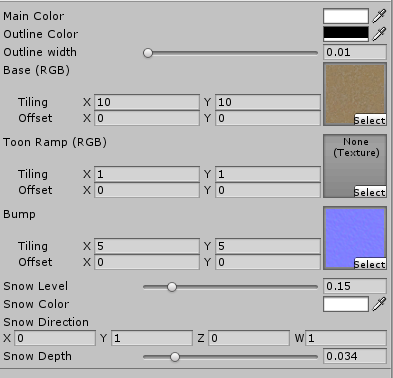The height and width of the screenshot is (378, 393).
Task: Open the Main Color swatch
Action: coord(346,16)
